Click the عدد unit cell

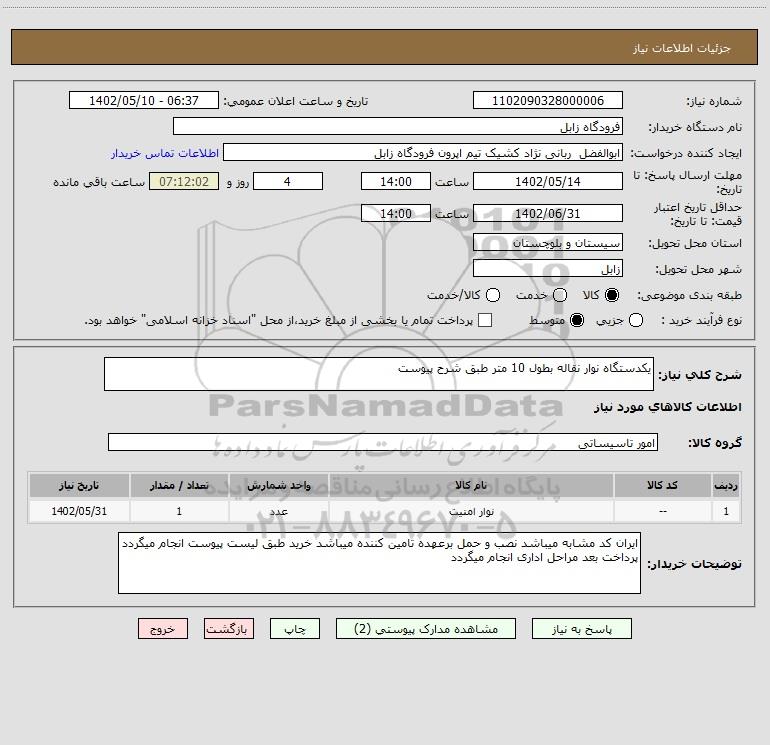[x=278, y=511]
